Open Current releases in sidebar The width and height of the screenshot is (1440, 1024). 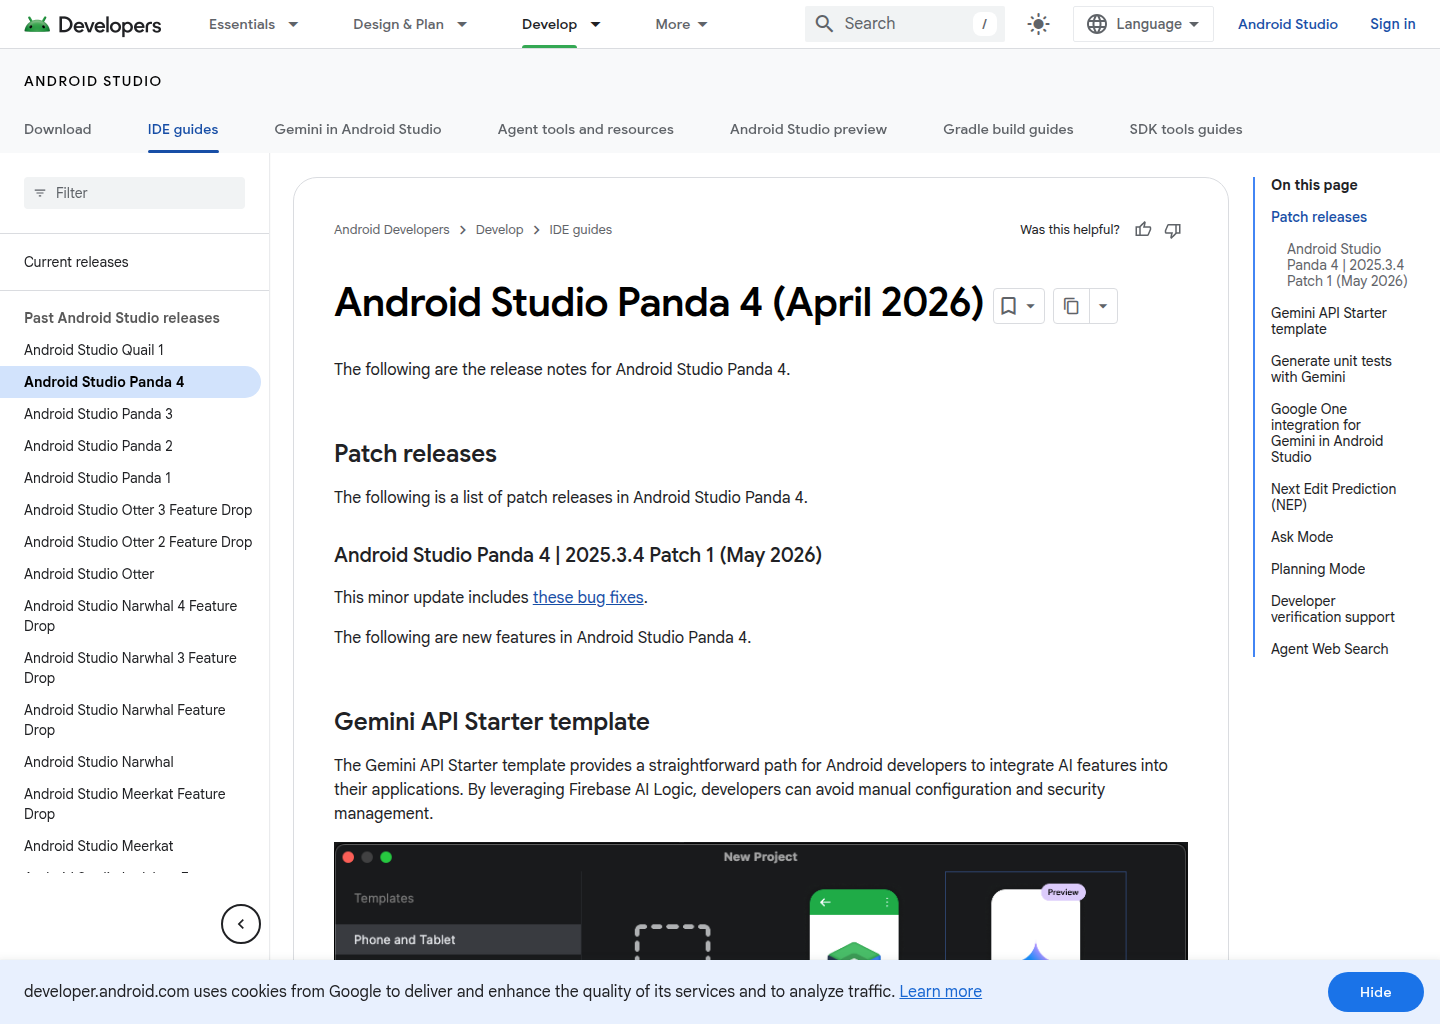tap(76, 262)
